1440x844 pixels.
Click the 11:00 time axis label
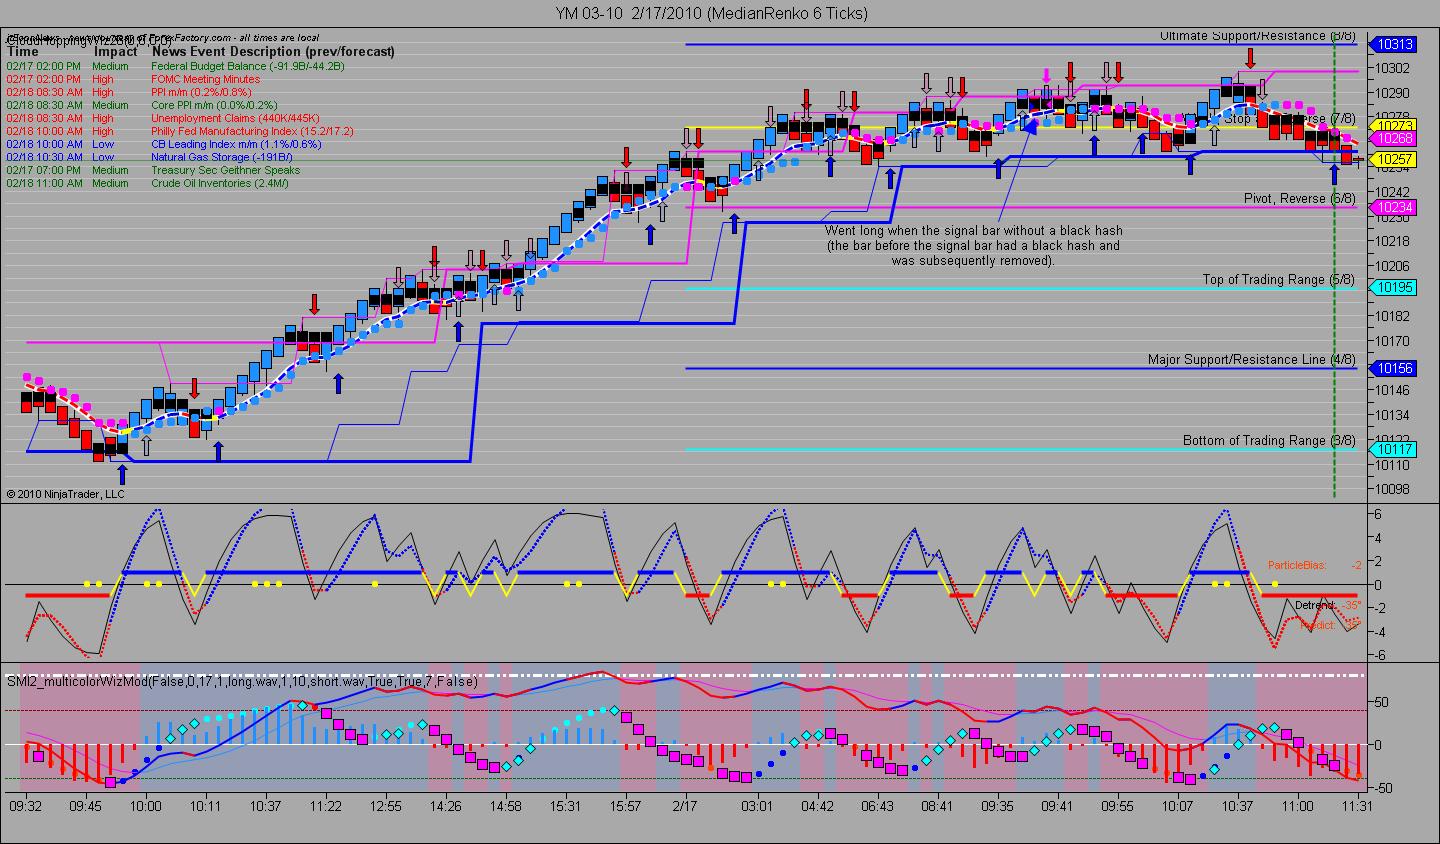(1297, 805)
